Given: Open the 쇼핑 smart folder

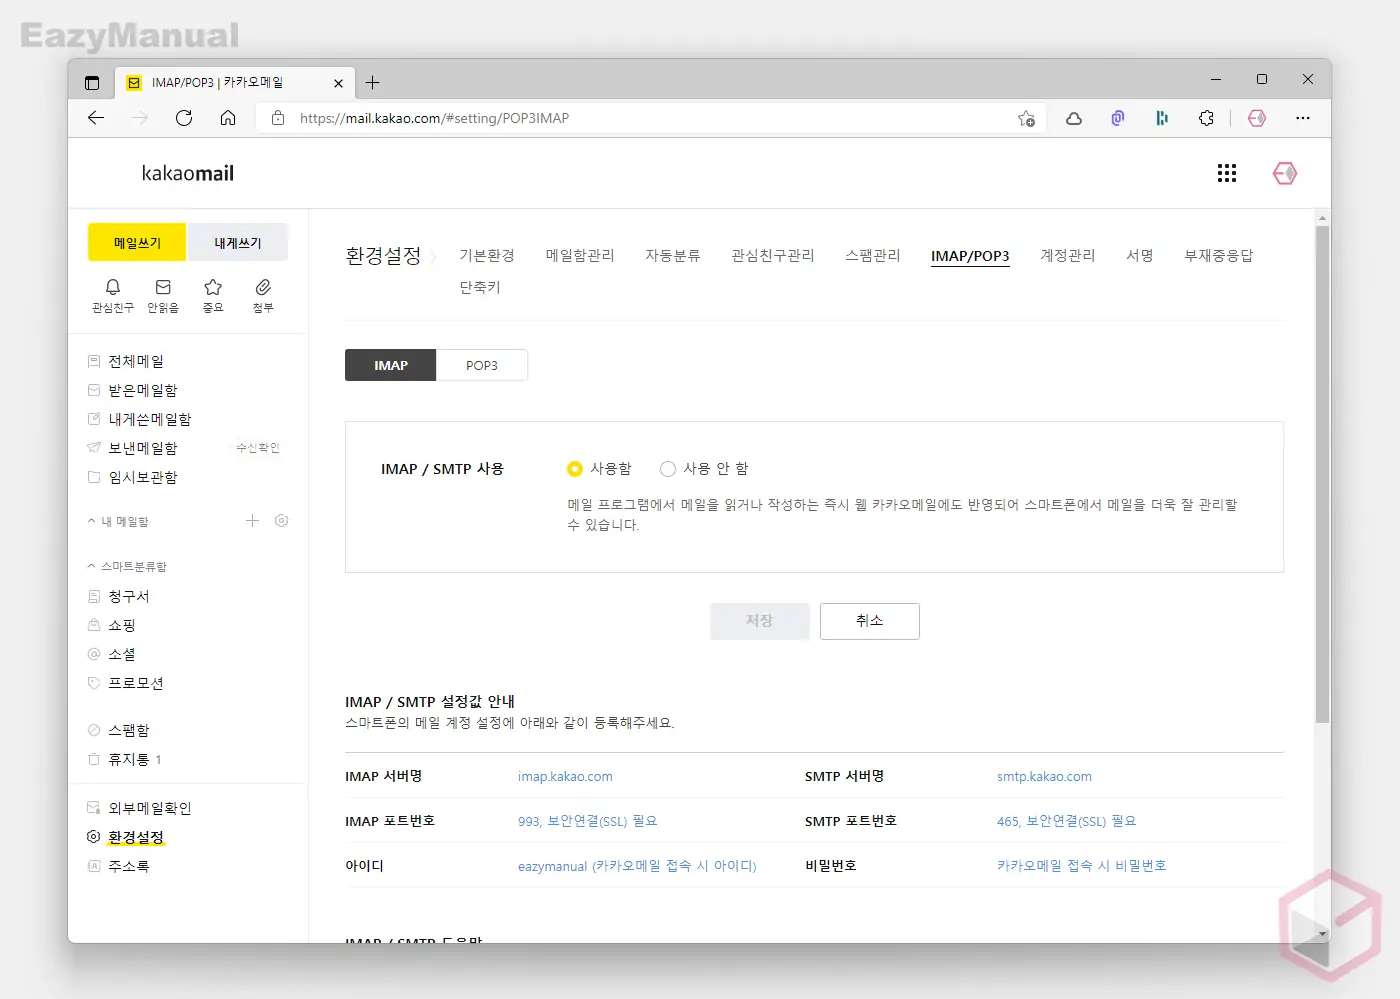Looking at the screenshot, I should coord(122,626).
